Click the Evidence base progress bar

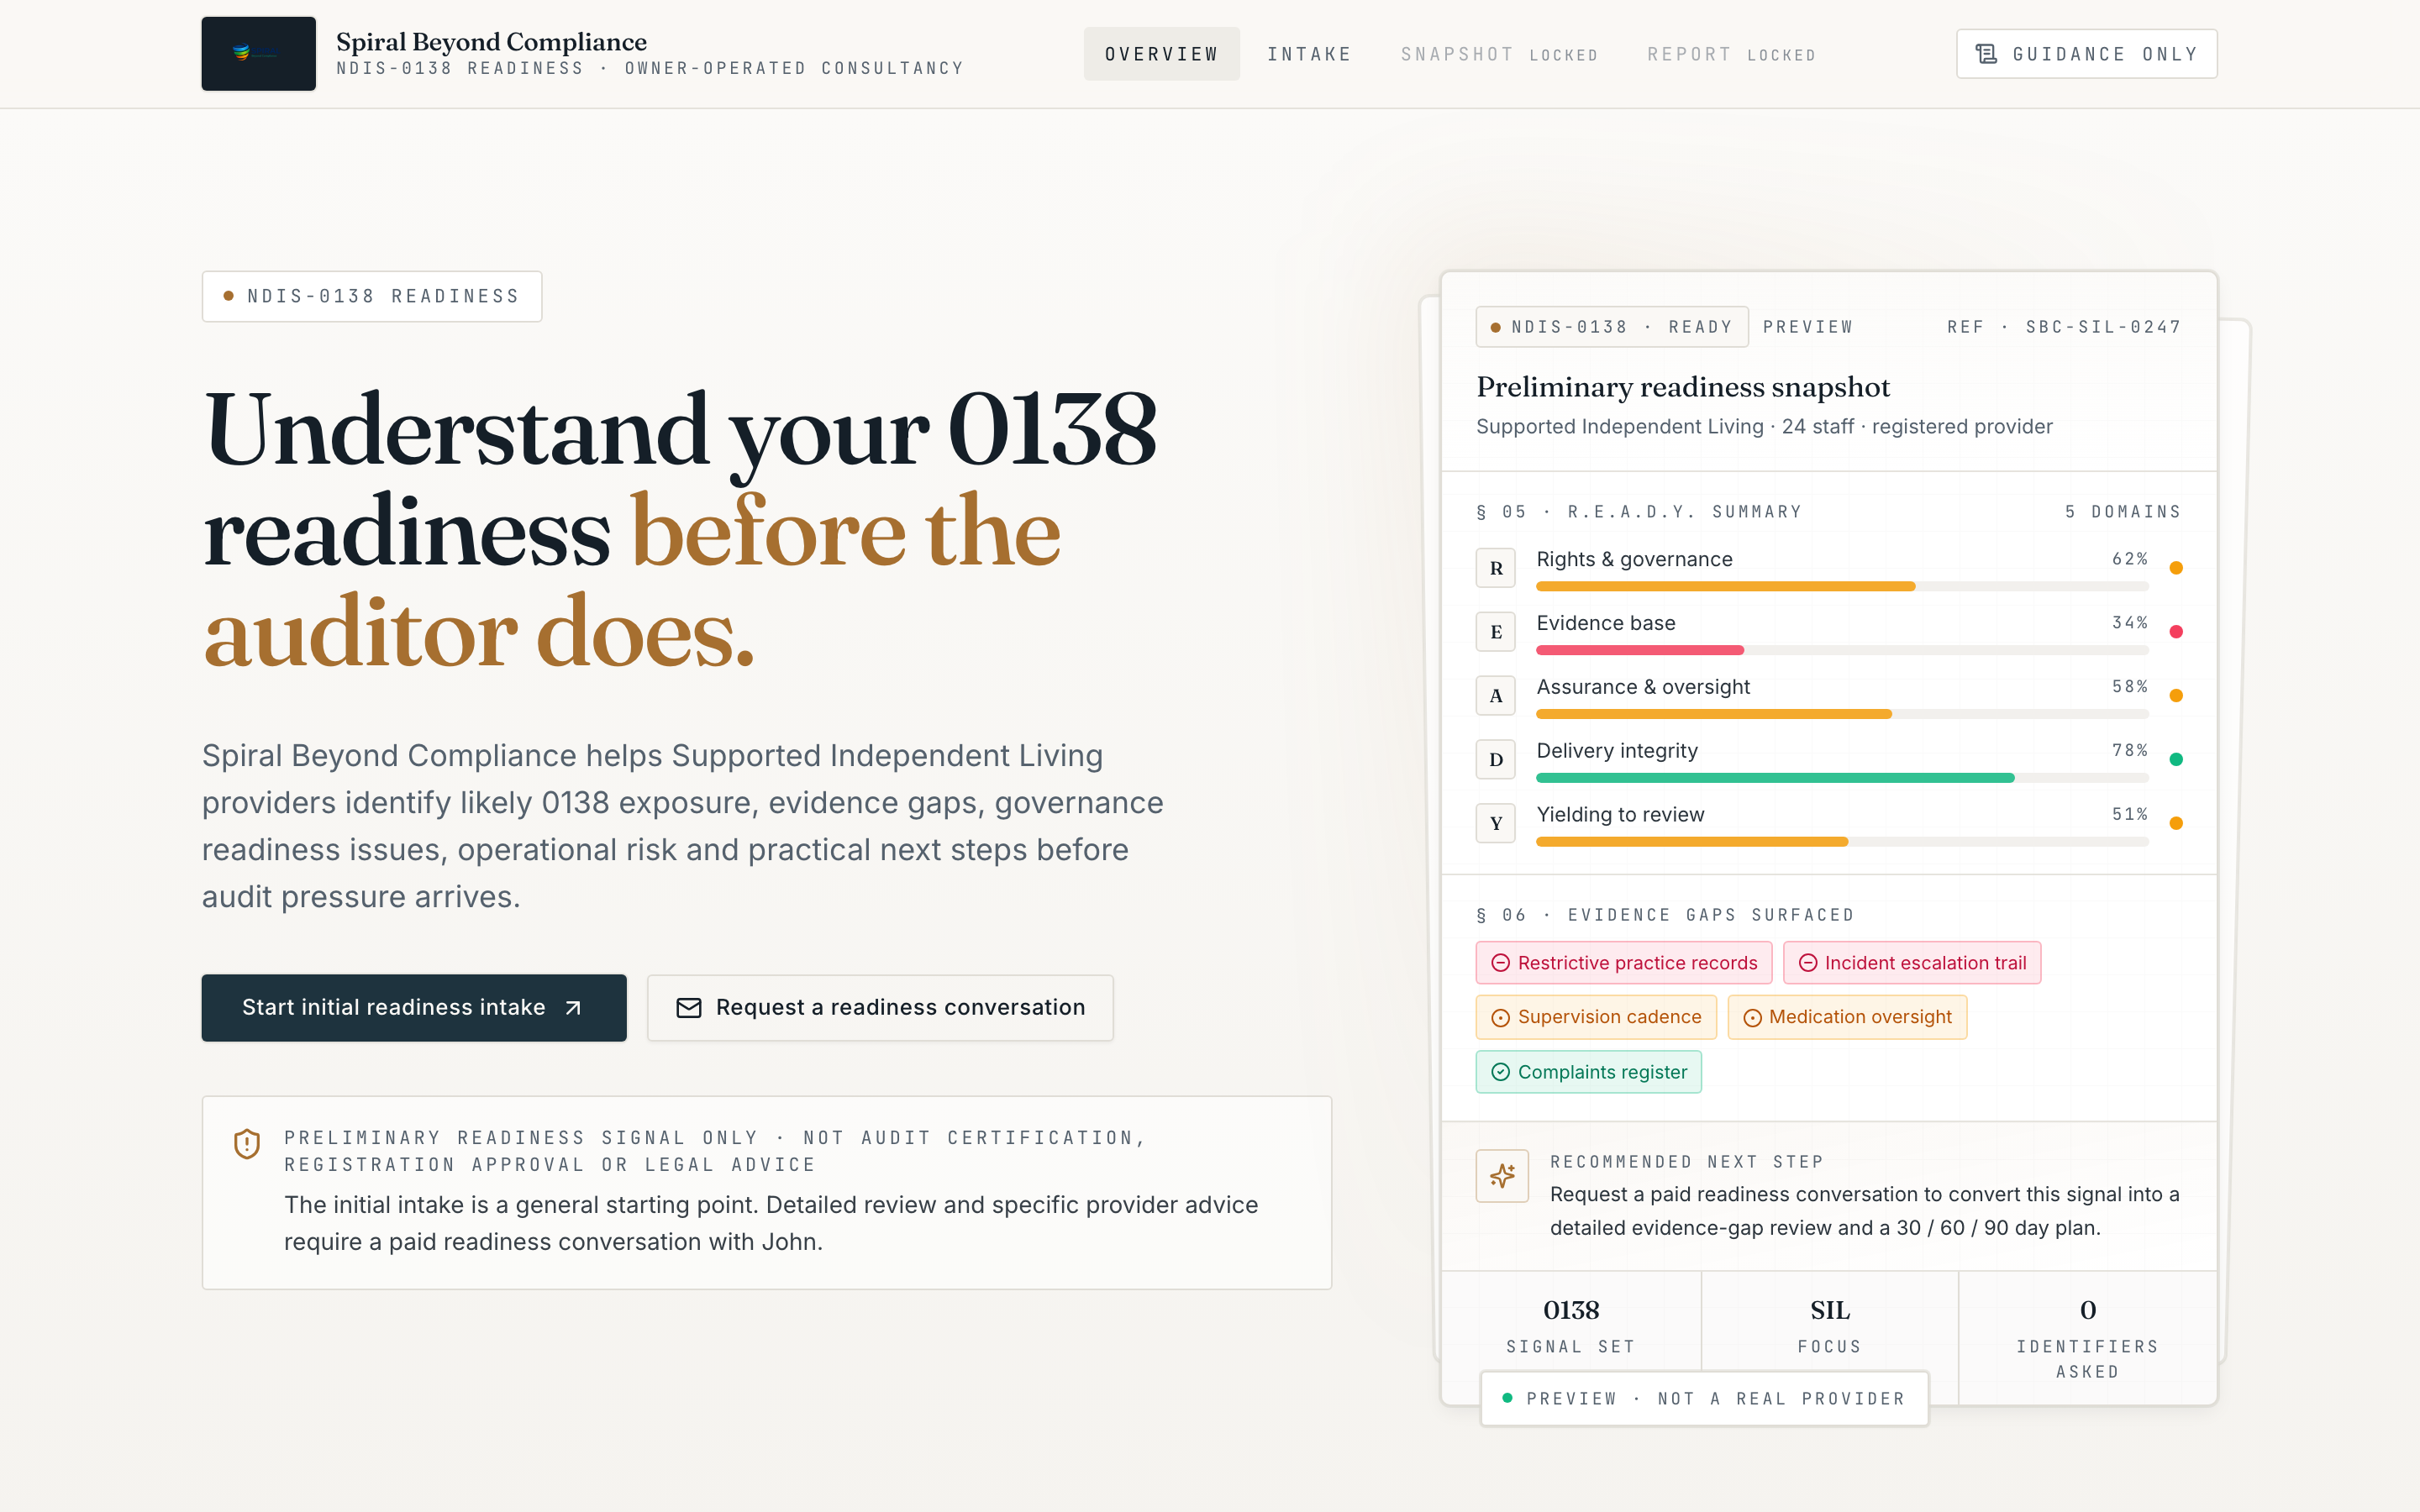click(1842, 651)
